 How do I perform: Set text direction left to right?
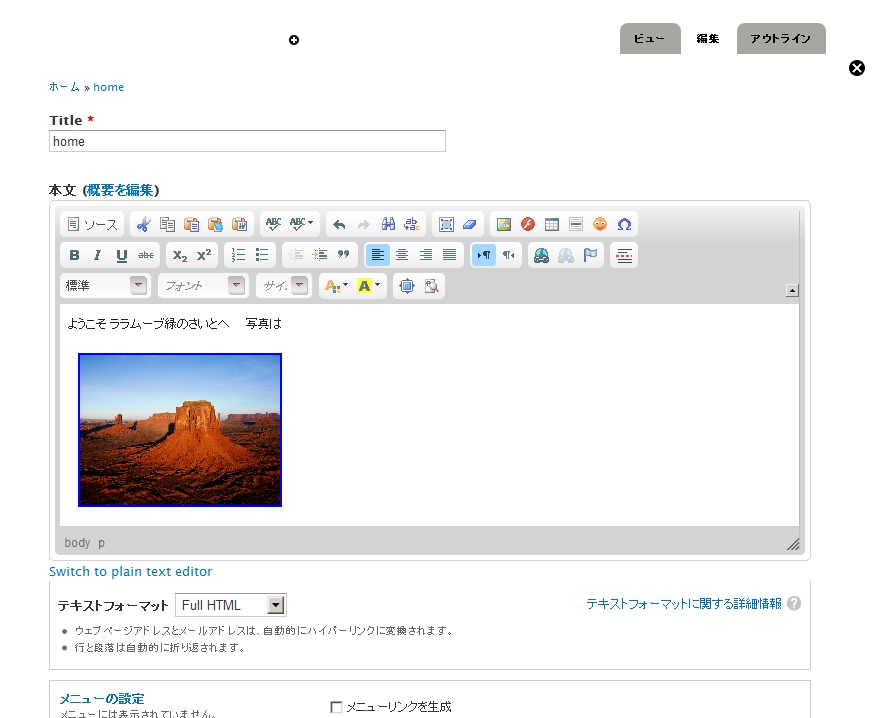coord(484,255)
